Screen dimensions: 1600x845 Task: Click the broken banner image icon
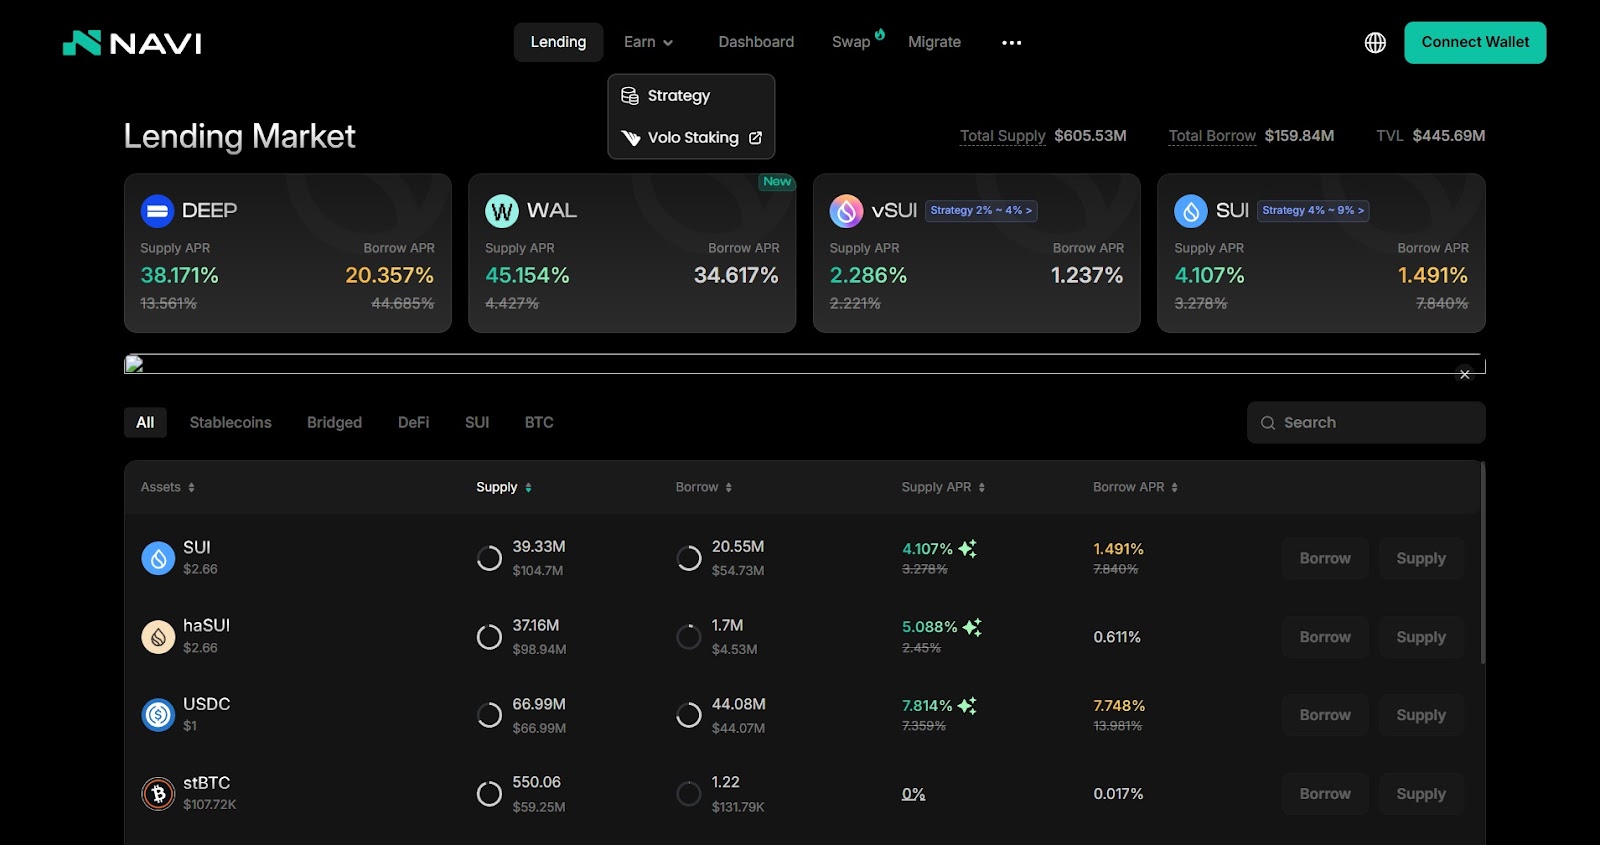134,364
